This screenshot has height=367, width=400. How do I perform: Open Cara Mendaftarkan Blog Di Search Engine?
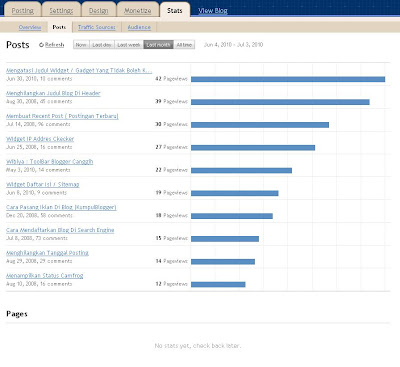coord(60,230)
